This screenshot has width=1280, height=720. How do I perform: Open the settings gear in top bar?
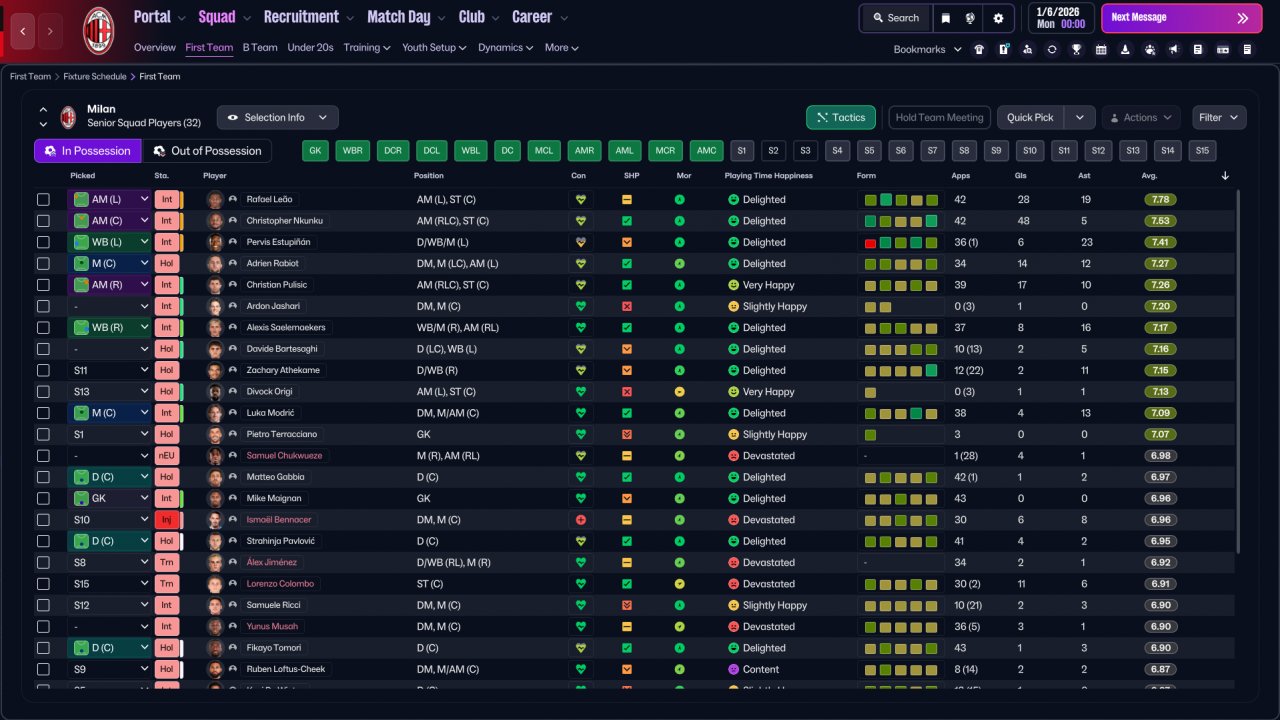998,18
